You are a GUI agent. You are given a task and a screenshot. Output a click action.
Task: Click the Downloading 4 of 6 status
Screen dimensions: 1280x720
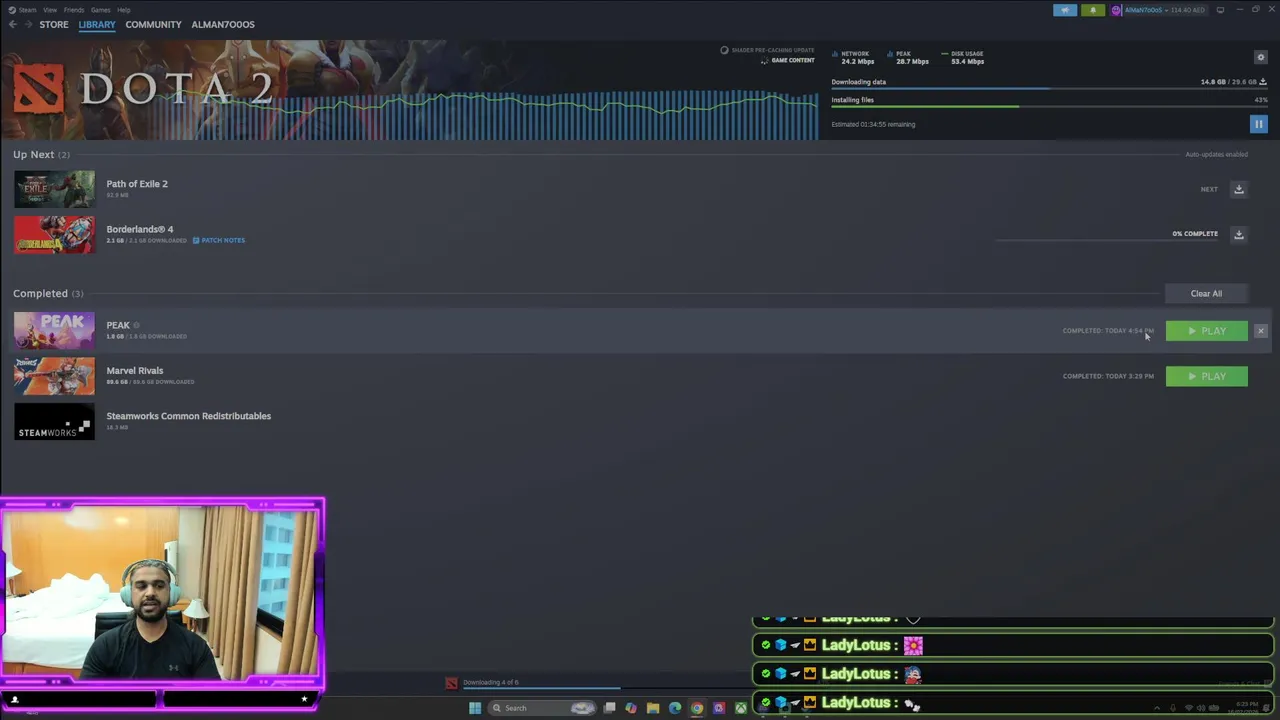[490, 682]
